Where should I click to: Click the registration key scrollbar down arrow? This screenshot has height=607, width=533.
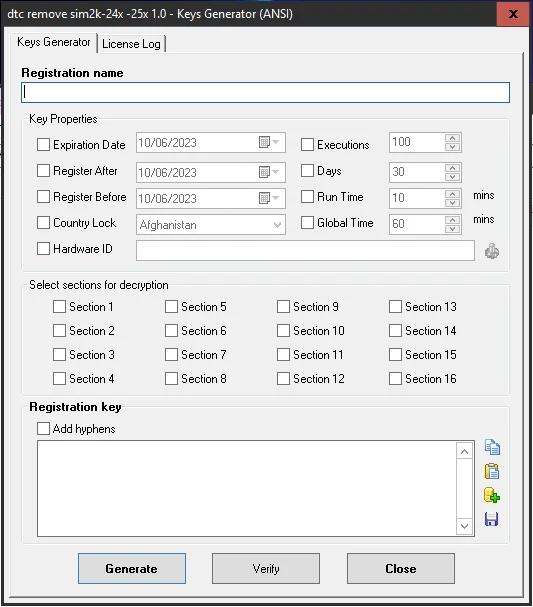point(465,526)
